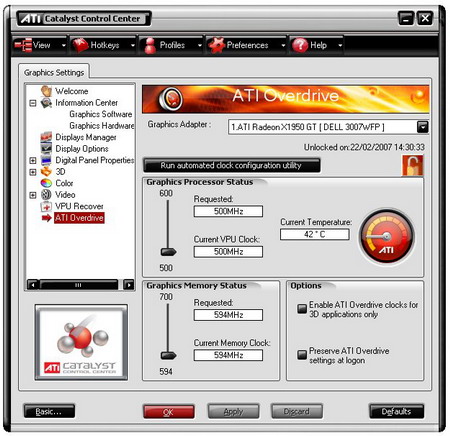Click the processor Requested 500MHz field

coord(228,211)
